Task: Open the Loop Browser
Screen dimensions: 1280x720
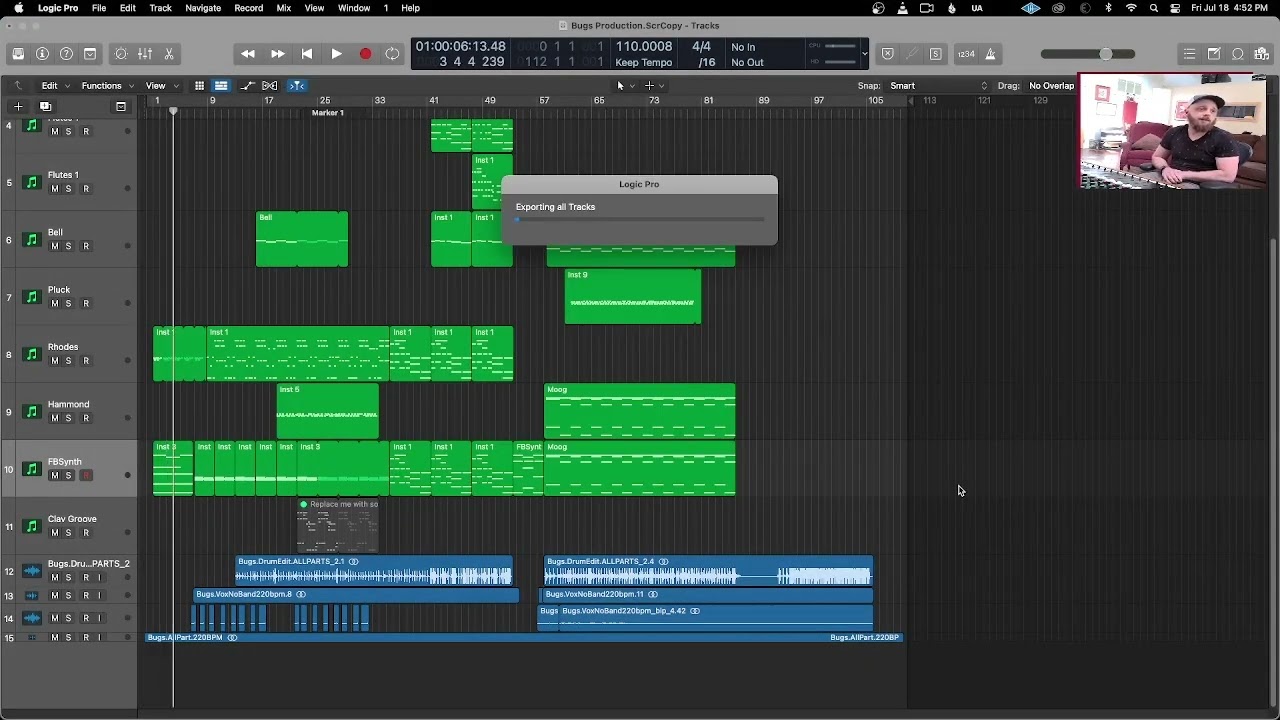Action: (1238, 54)
